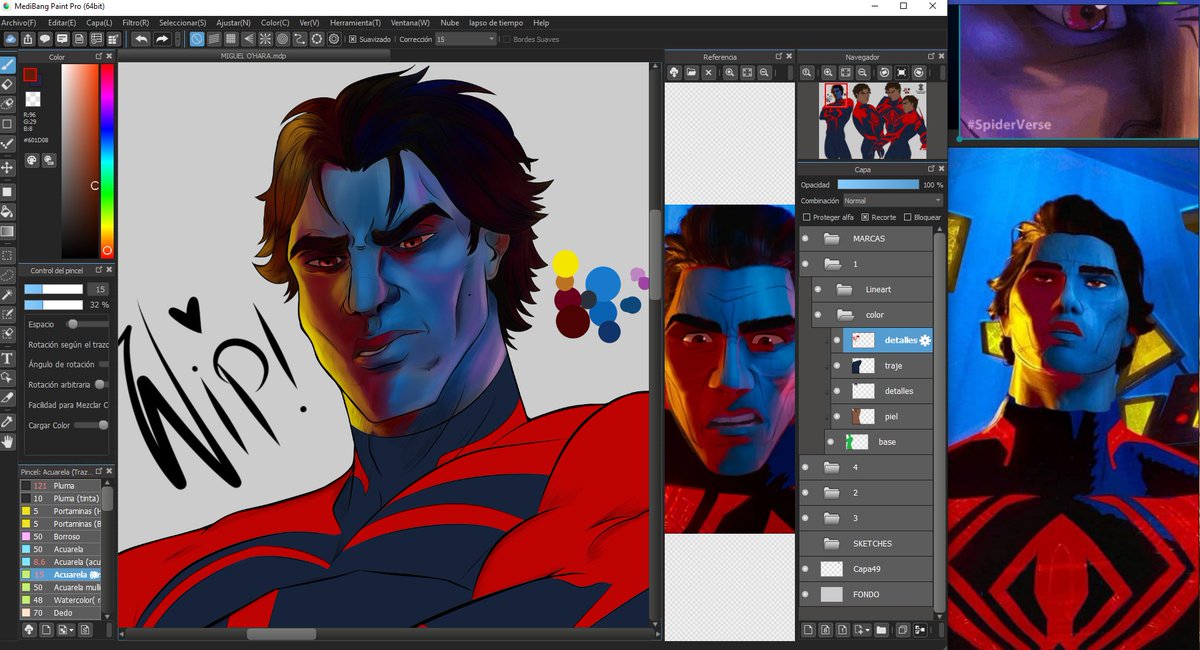
Task: Open the Capa(L) menu
Action: click(99, 22)
